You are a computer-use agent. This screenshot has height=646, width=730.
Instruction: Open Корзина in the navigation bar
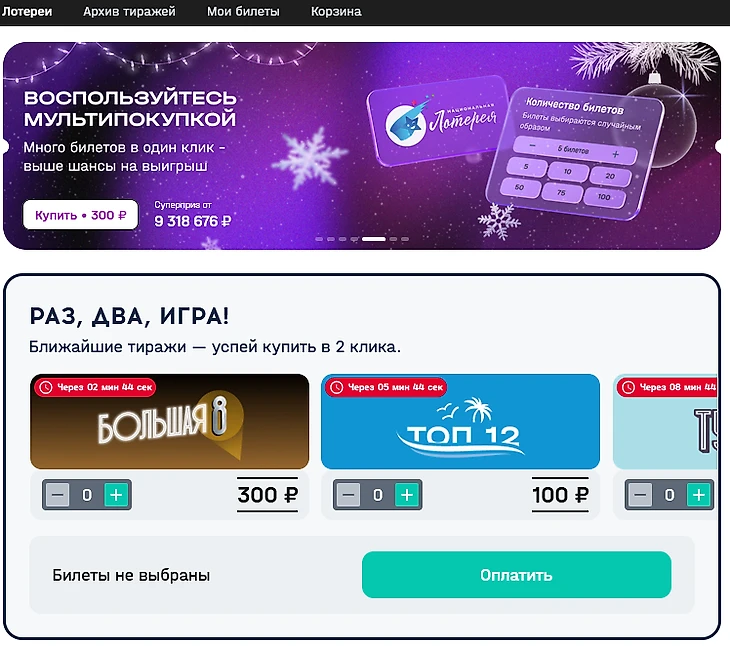coord(336,12)
